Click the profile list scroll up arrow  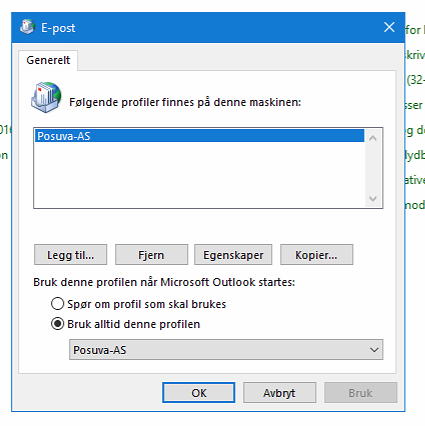tap(373, 138)
